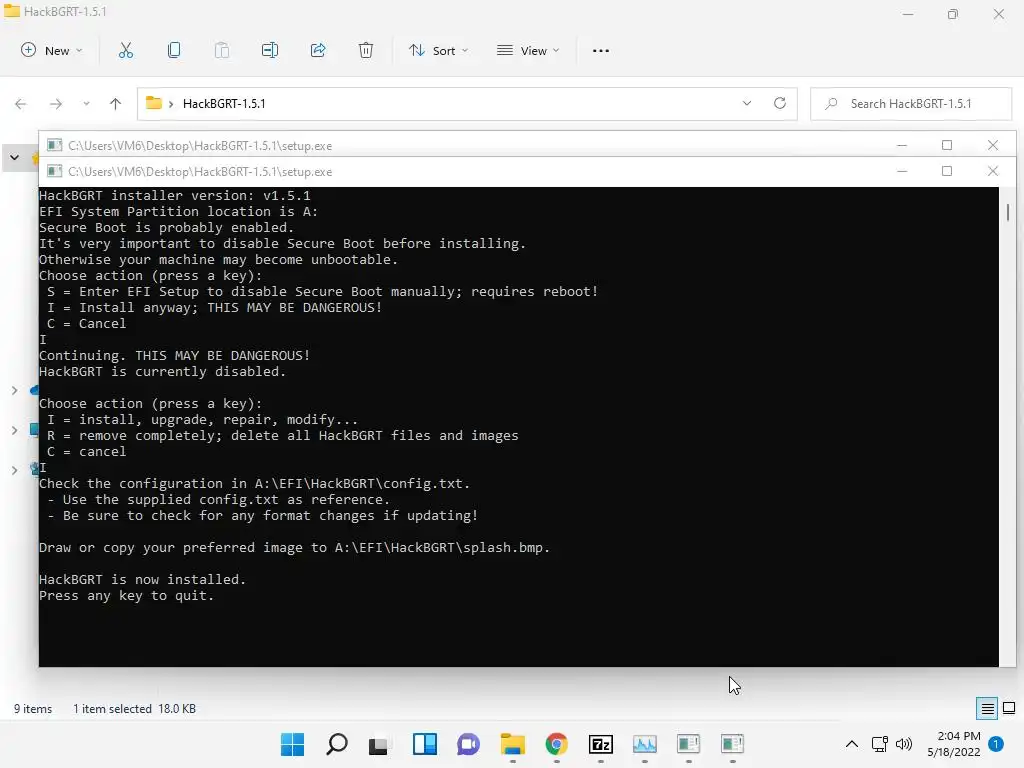Image resolution: width=1024 pixels, height=768 pixels.
Task: Collapse the first navigation pane section
Action: pyautogui.click(x=14, y=157)
